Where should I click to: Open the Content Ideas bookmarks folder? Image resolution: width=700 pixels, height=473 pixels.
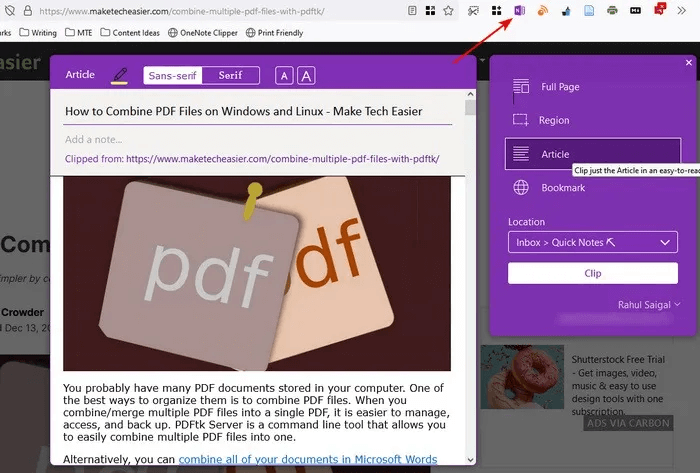click(130, 33)
